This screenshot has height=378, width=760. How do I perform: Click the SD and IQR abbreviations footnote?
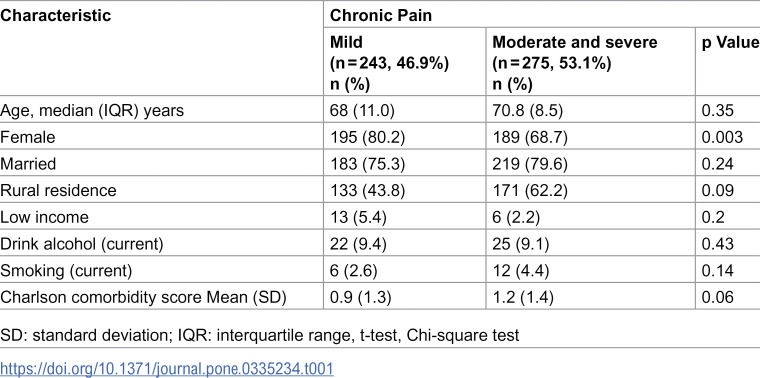point(260,335)
